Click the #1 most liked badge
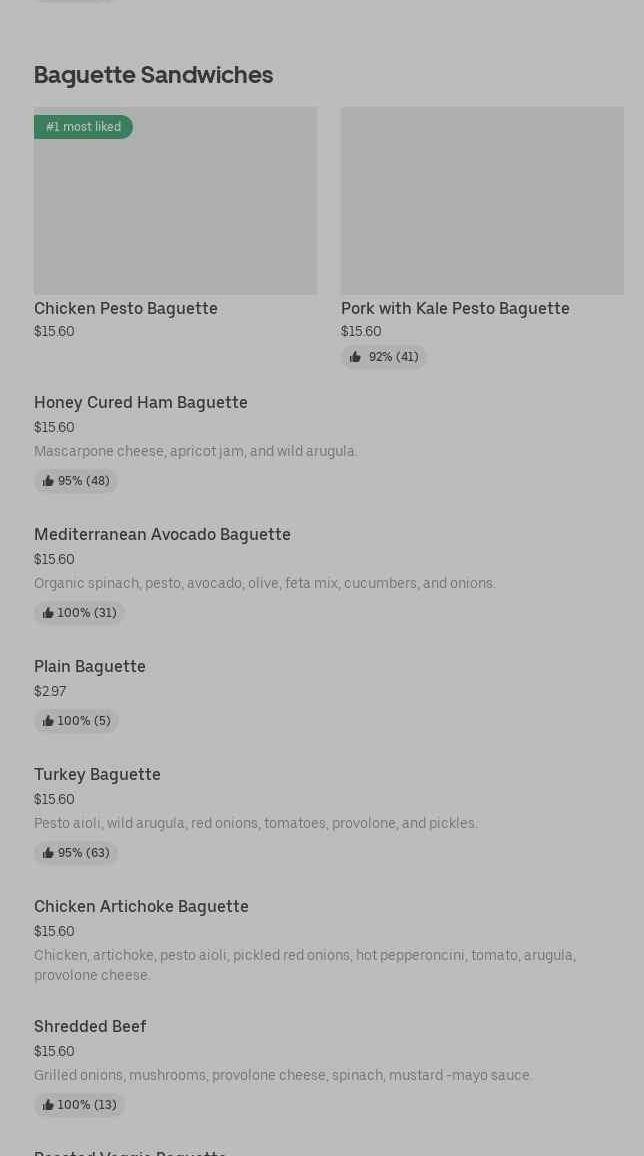The image size is (644, 1156). pos(83,127)
